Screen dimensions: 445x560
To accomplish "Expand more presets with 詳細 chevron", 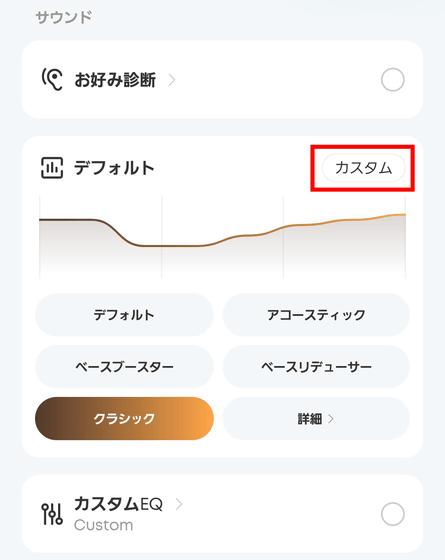I will [x=331, y=419].
